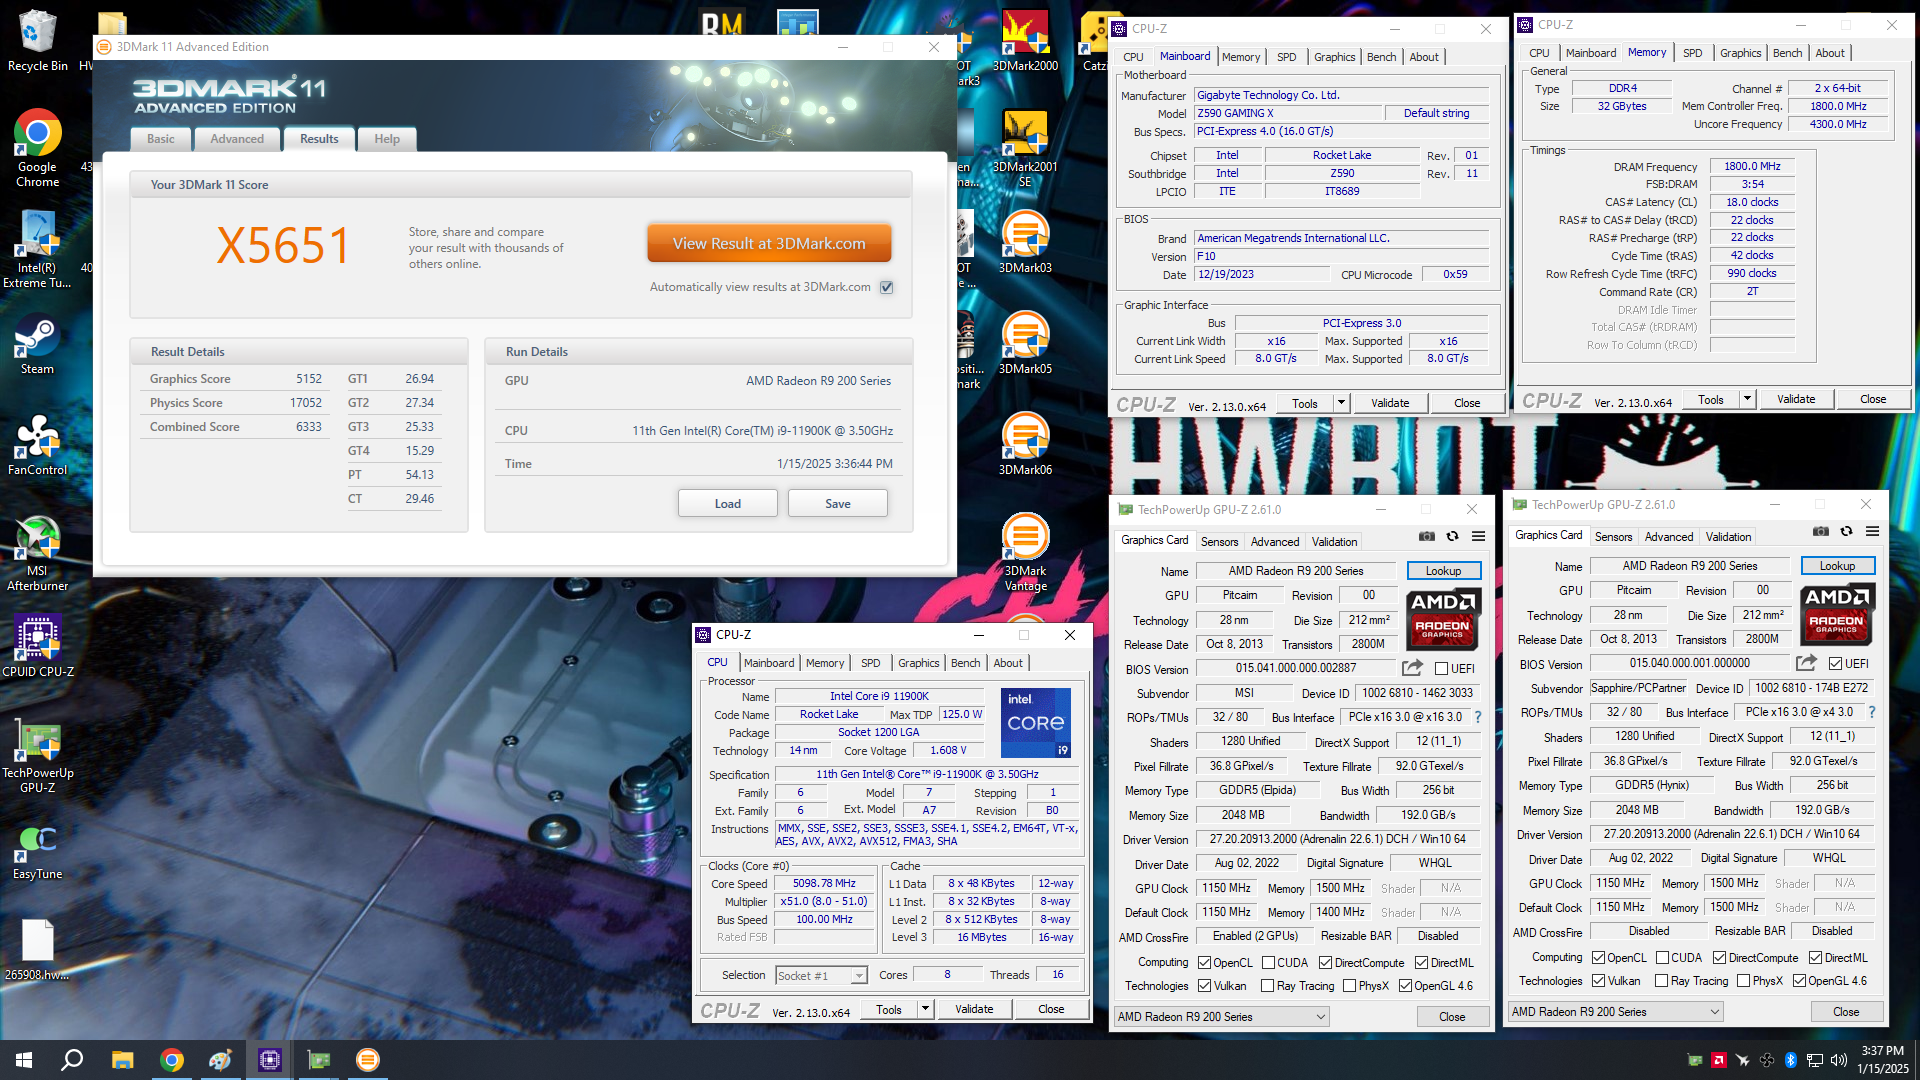Open SPD tab in Mainboard CPU-Z window
Screen dimensions: 1920x1080
coord(1286,57)
